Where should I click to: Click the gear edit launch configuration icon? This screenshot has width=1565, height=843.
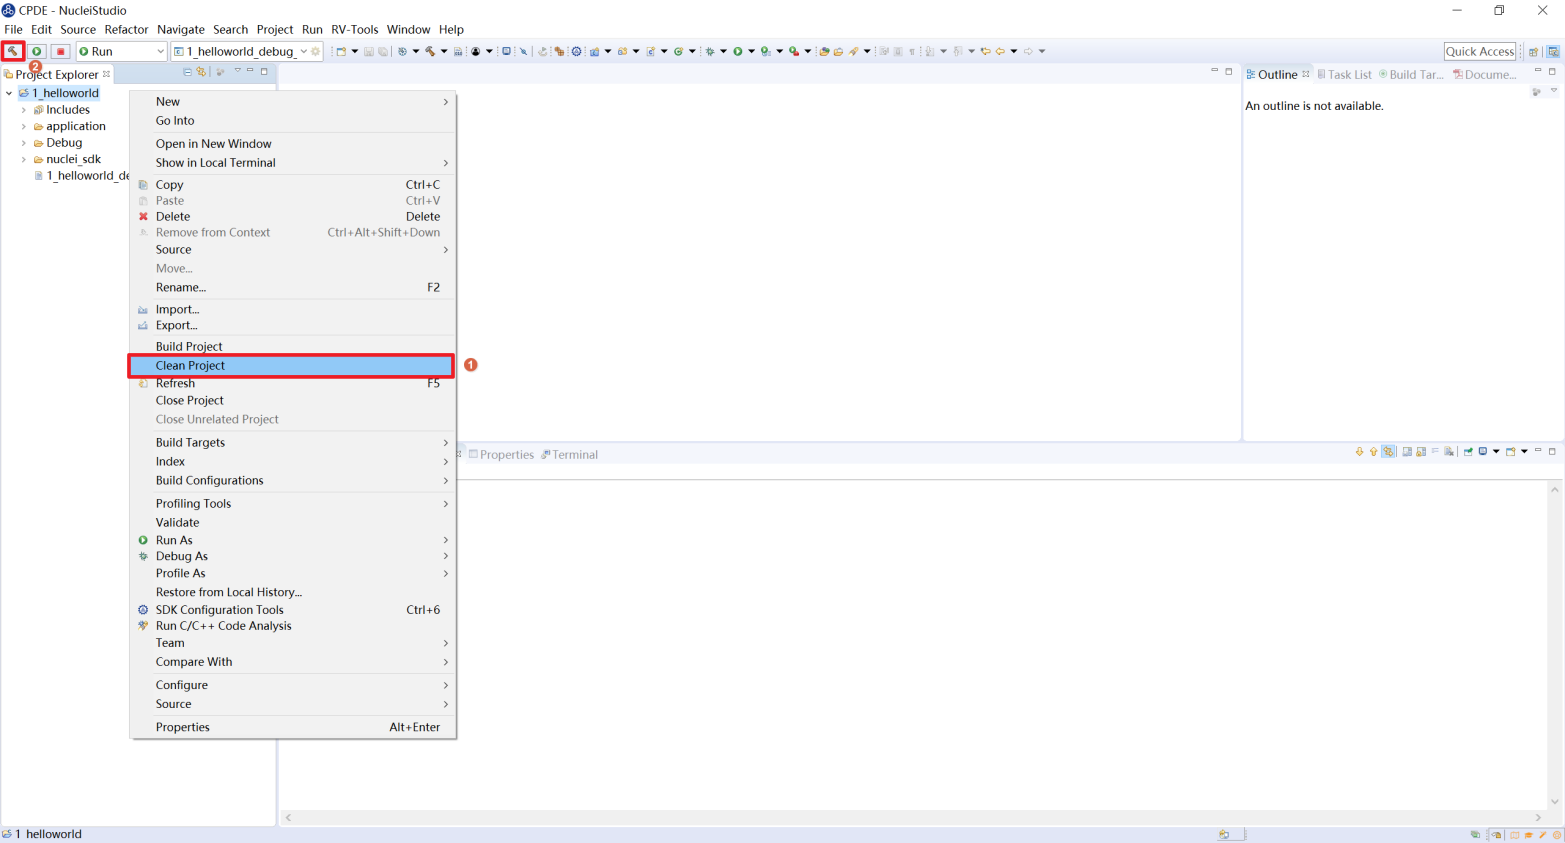[x=316, y=51]
